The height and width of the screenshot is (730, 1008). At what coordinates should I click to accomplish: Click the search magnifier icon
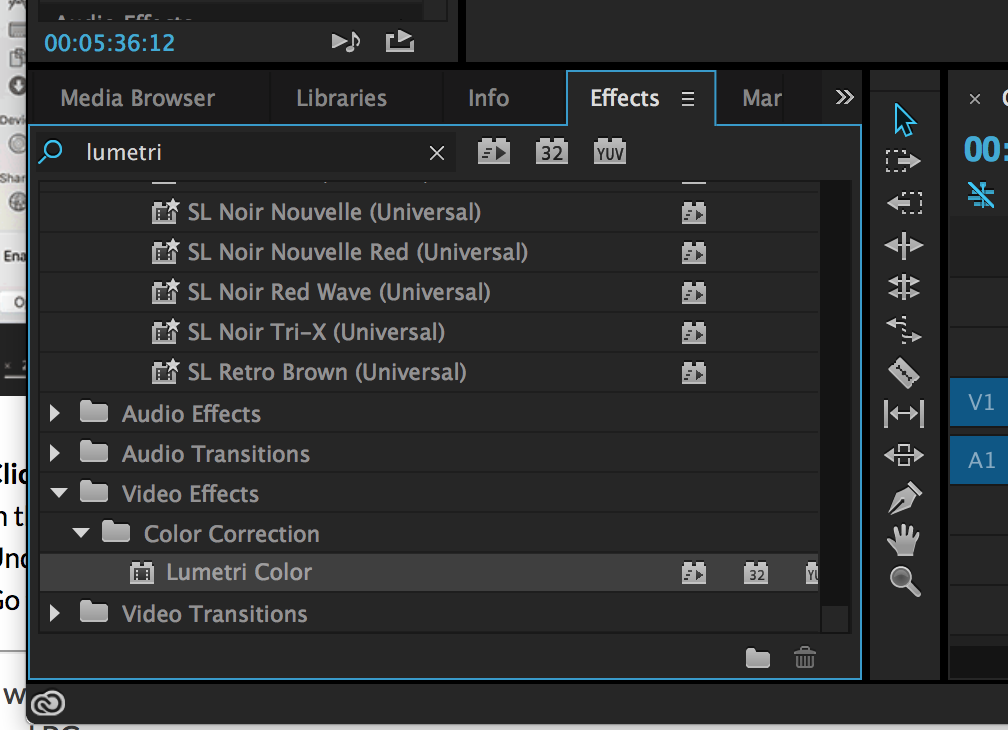pos(50,152)
